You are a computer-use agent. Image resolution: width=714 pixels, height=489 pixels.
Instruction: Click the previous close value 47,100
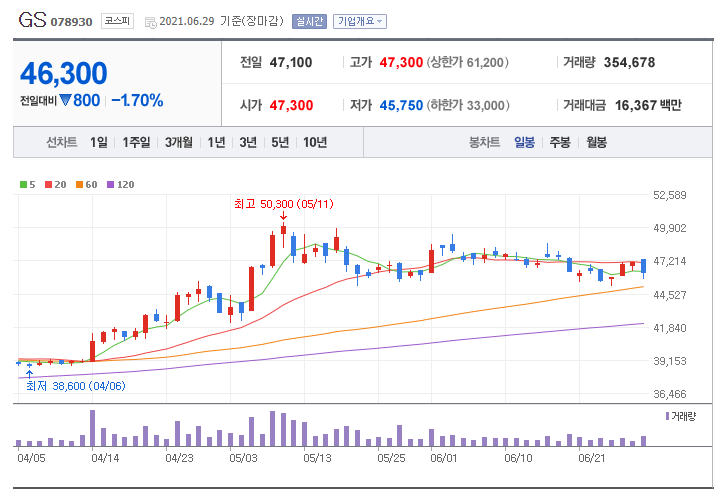click(x=291, y=62)
